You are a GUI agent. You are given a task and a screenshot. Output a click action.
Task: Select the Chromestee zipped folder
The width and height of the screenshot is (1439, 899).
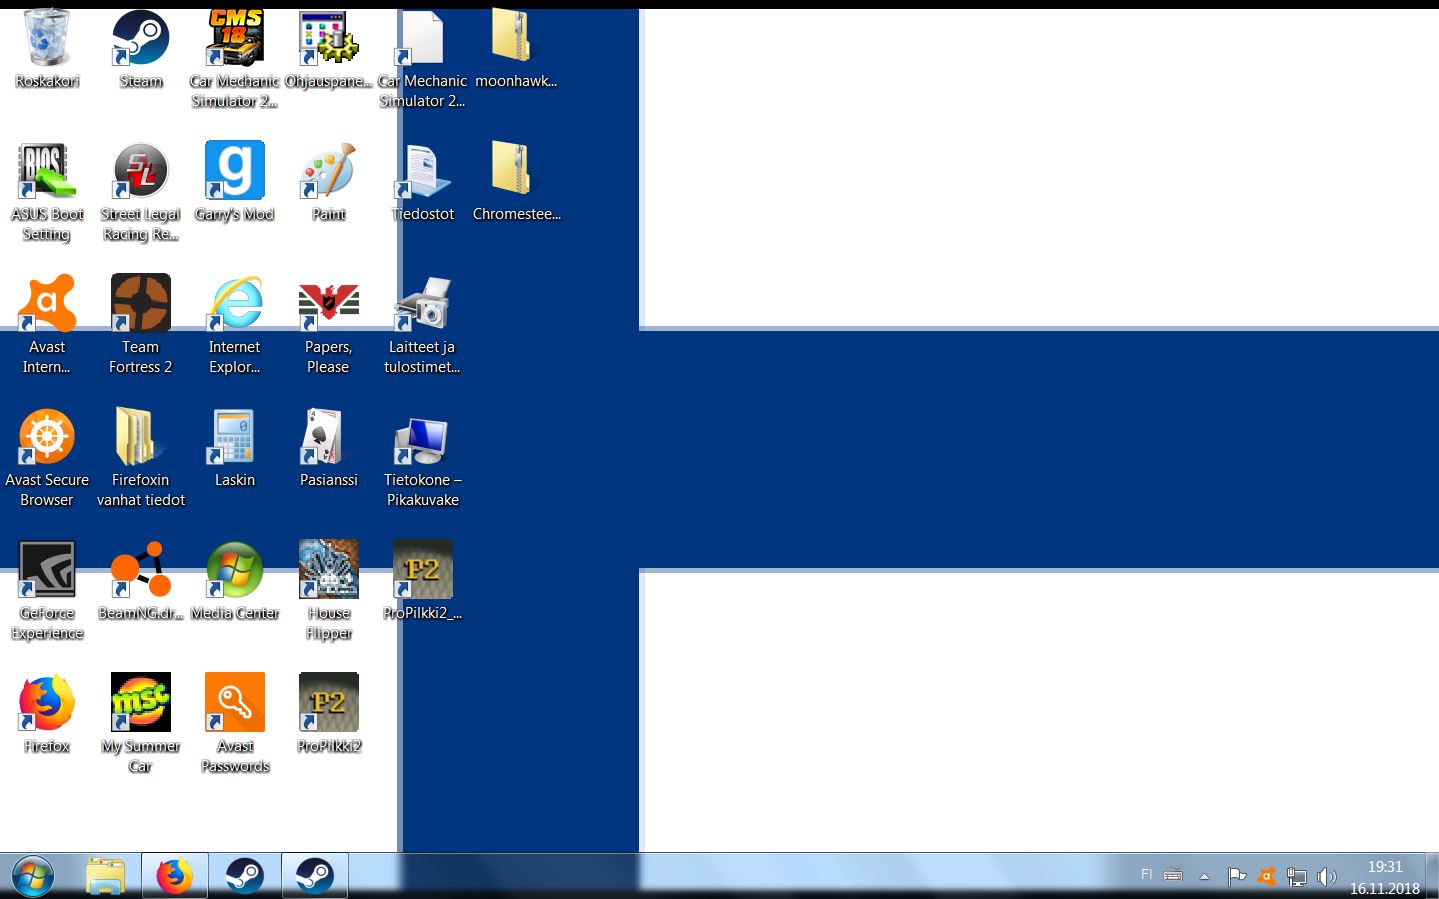click(x=516, y=183)
